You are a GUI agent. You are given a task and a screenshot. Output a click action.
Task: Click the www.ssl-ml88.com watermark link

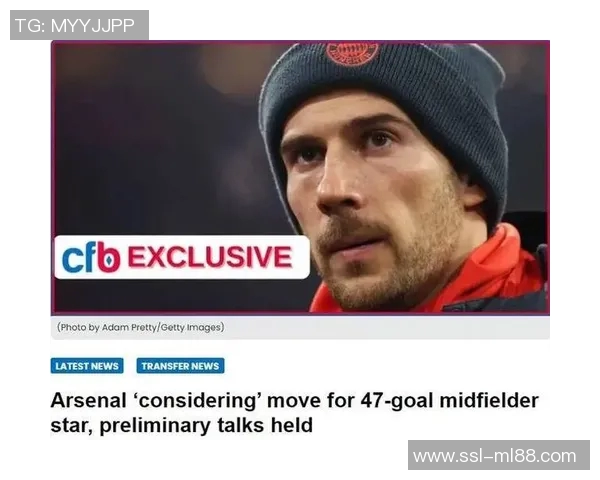coord(499,456)
